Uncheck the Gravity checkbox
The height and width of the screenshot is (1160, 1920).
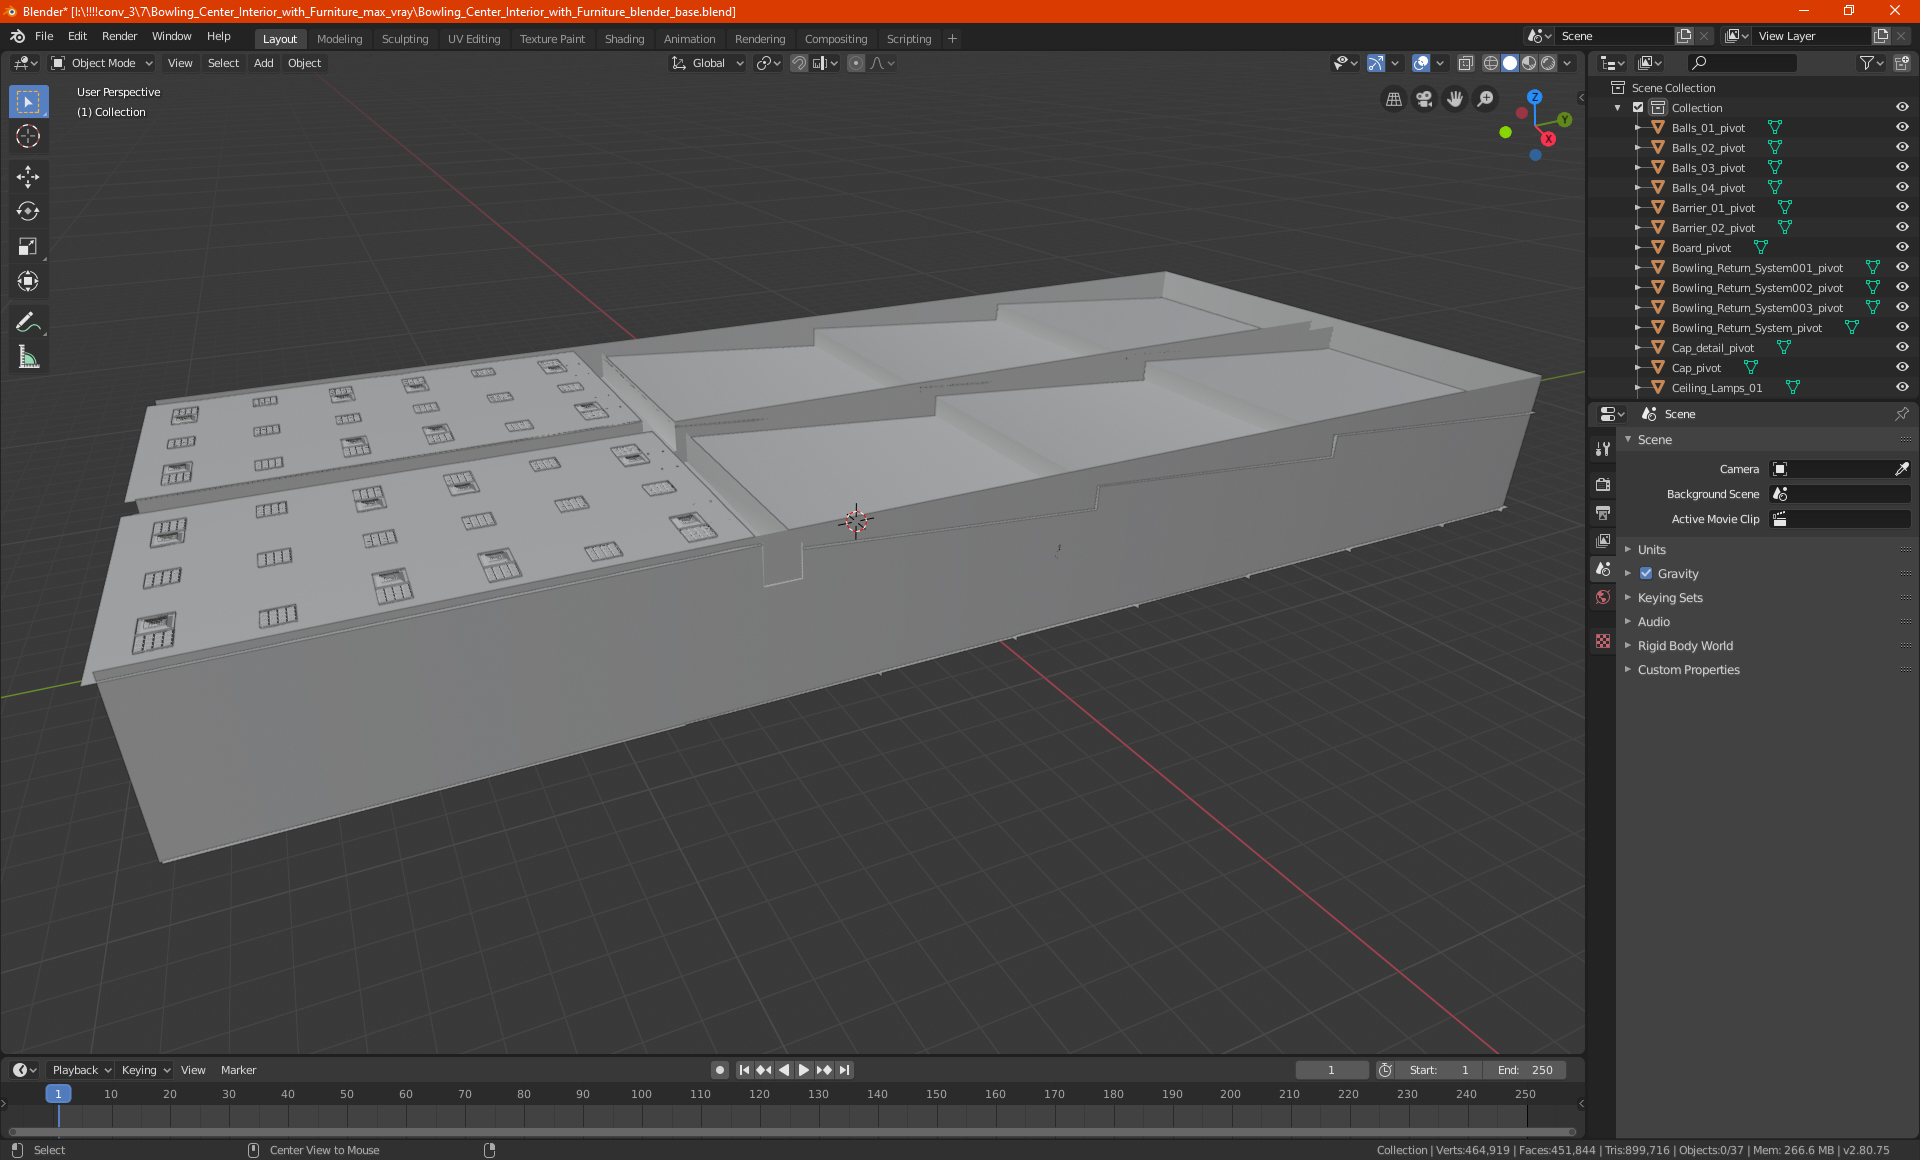coord(1646,574)
